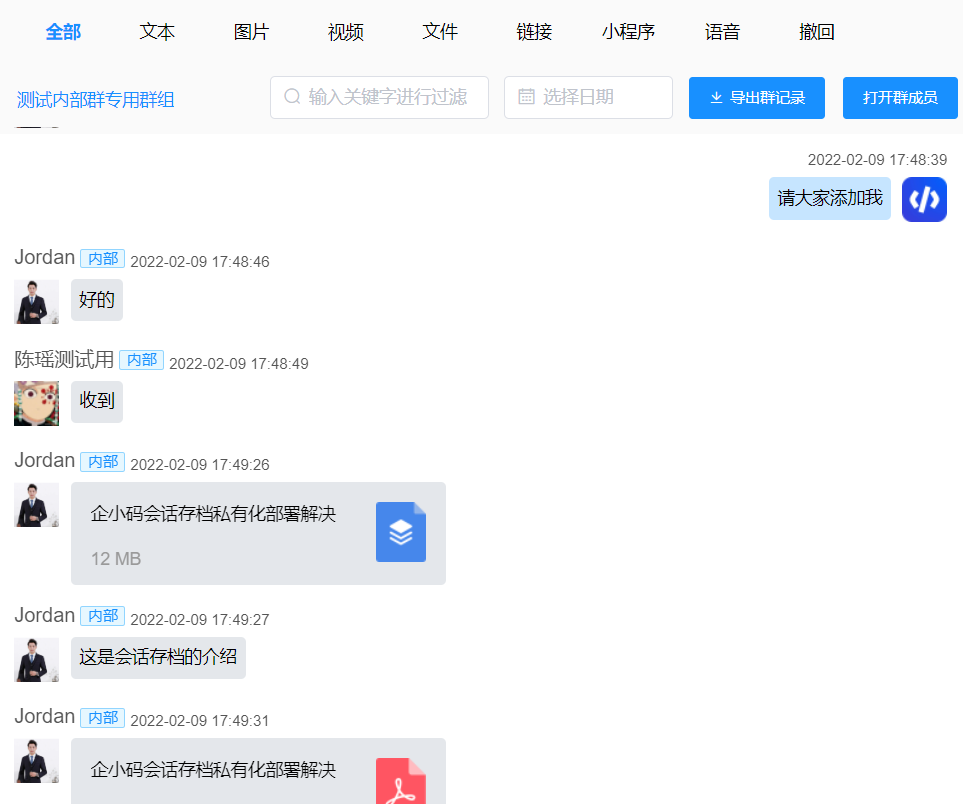The width and height of the screenshot is (963, 804).
Task: Select the 请大家添加我 message bubble
Action: click(x=830, y=198)
